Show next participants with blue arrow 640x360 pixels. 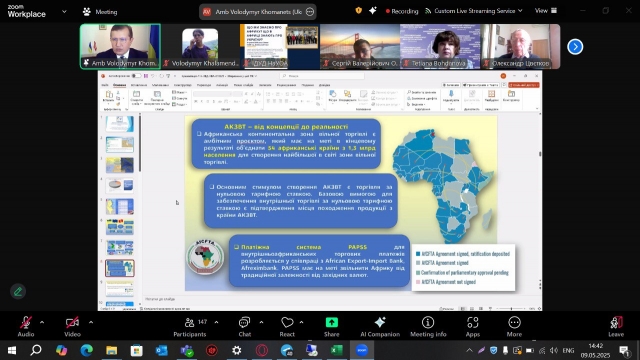click(x=575, y=47)
